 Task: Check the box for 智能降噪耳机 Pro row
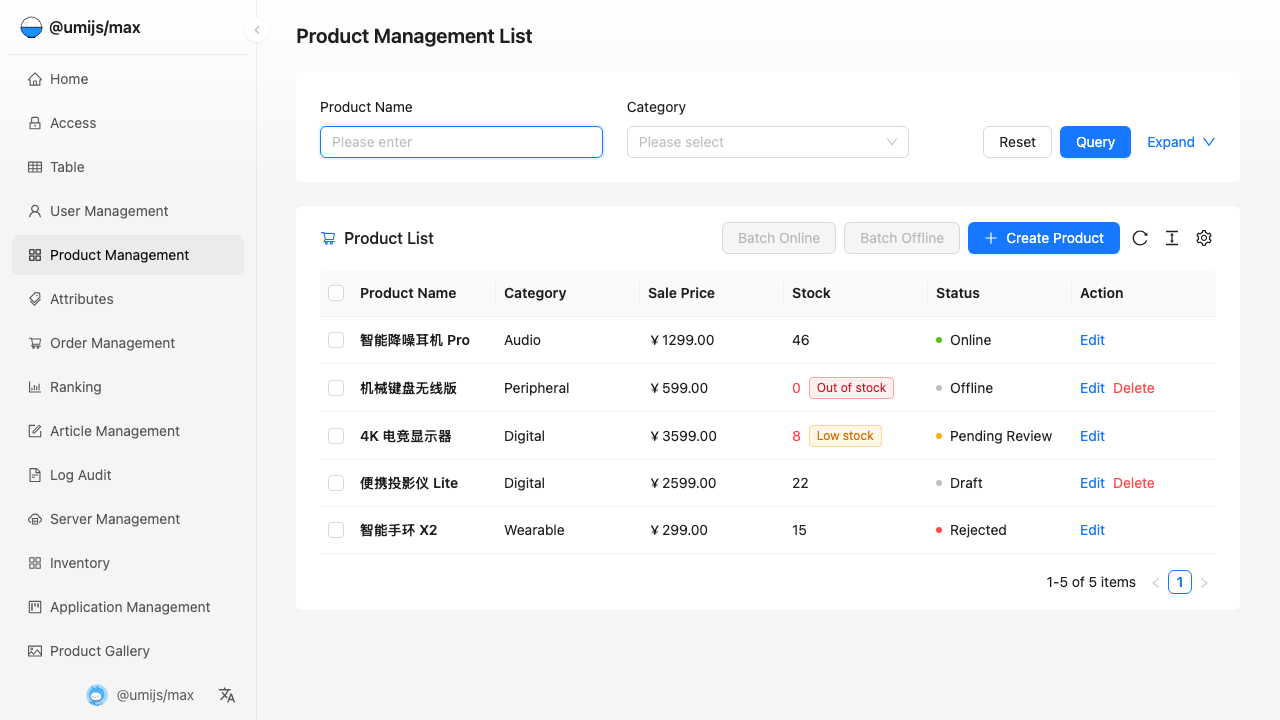click(336, 340)
